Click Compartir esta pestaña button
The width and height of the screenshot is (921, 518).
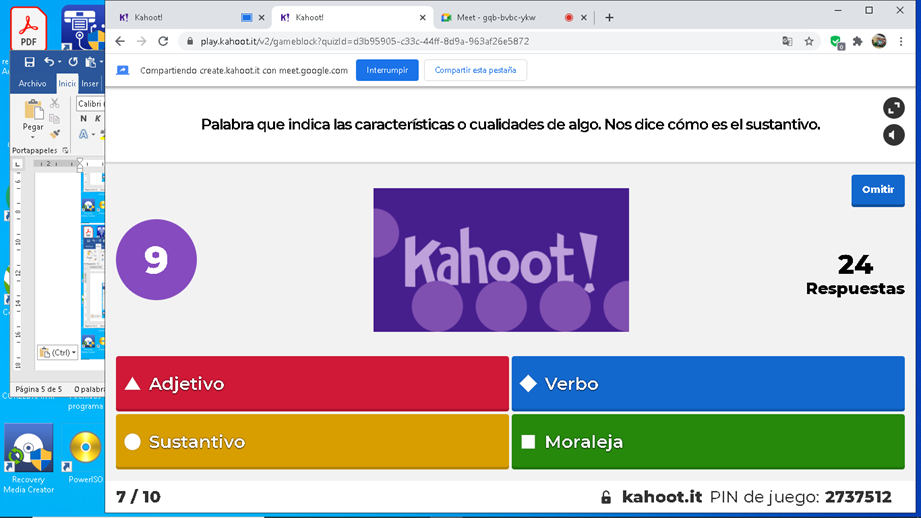tap(475, 70)
